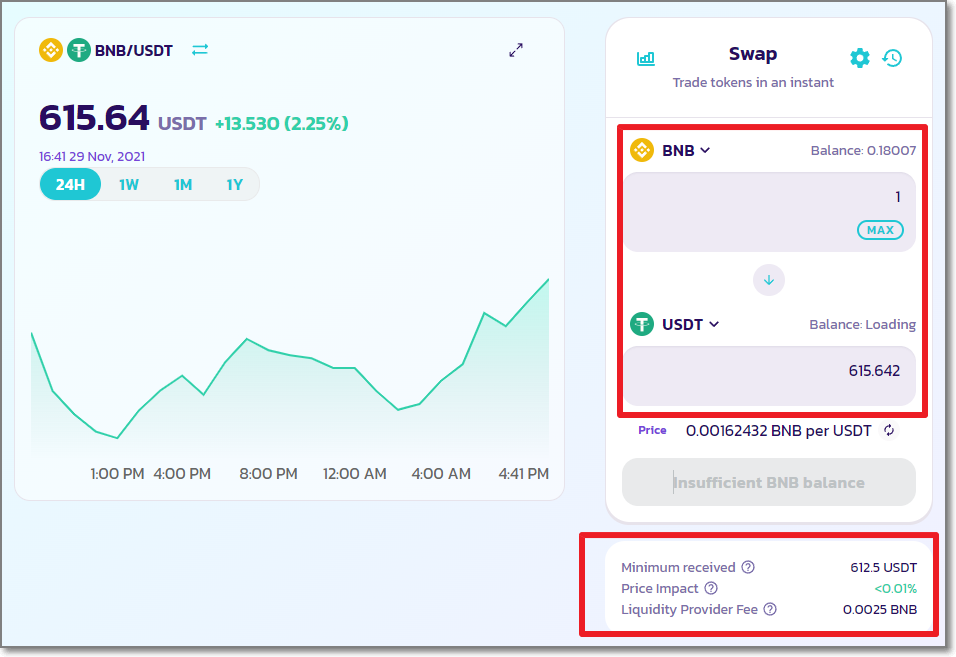Click the 8:00 PM chart axis label
This screenshot has height=657, width=956.
268,474
